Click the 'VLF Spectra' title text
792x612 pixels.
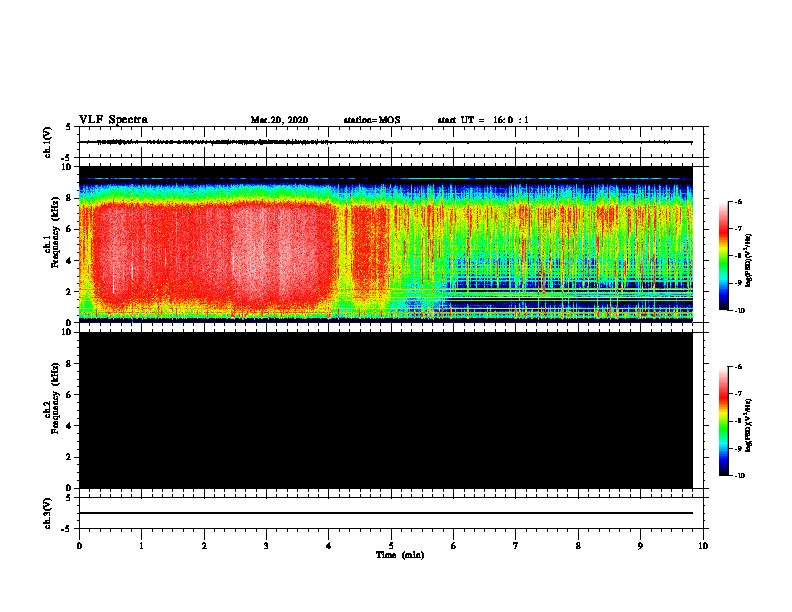[113, 120]
